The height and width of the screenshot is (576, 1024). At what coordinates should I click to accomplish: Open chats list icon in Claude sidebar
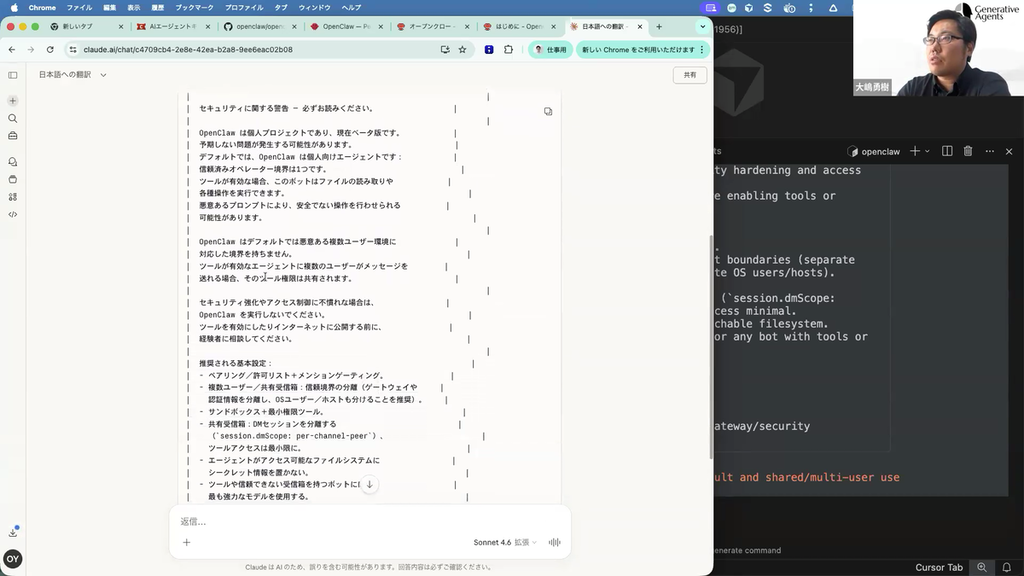pos(12,161)
